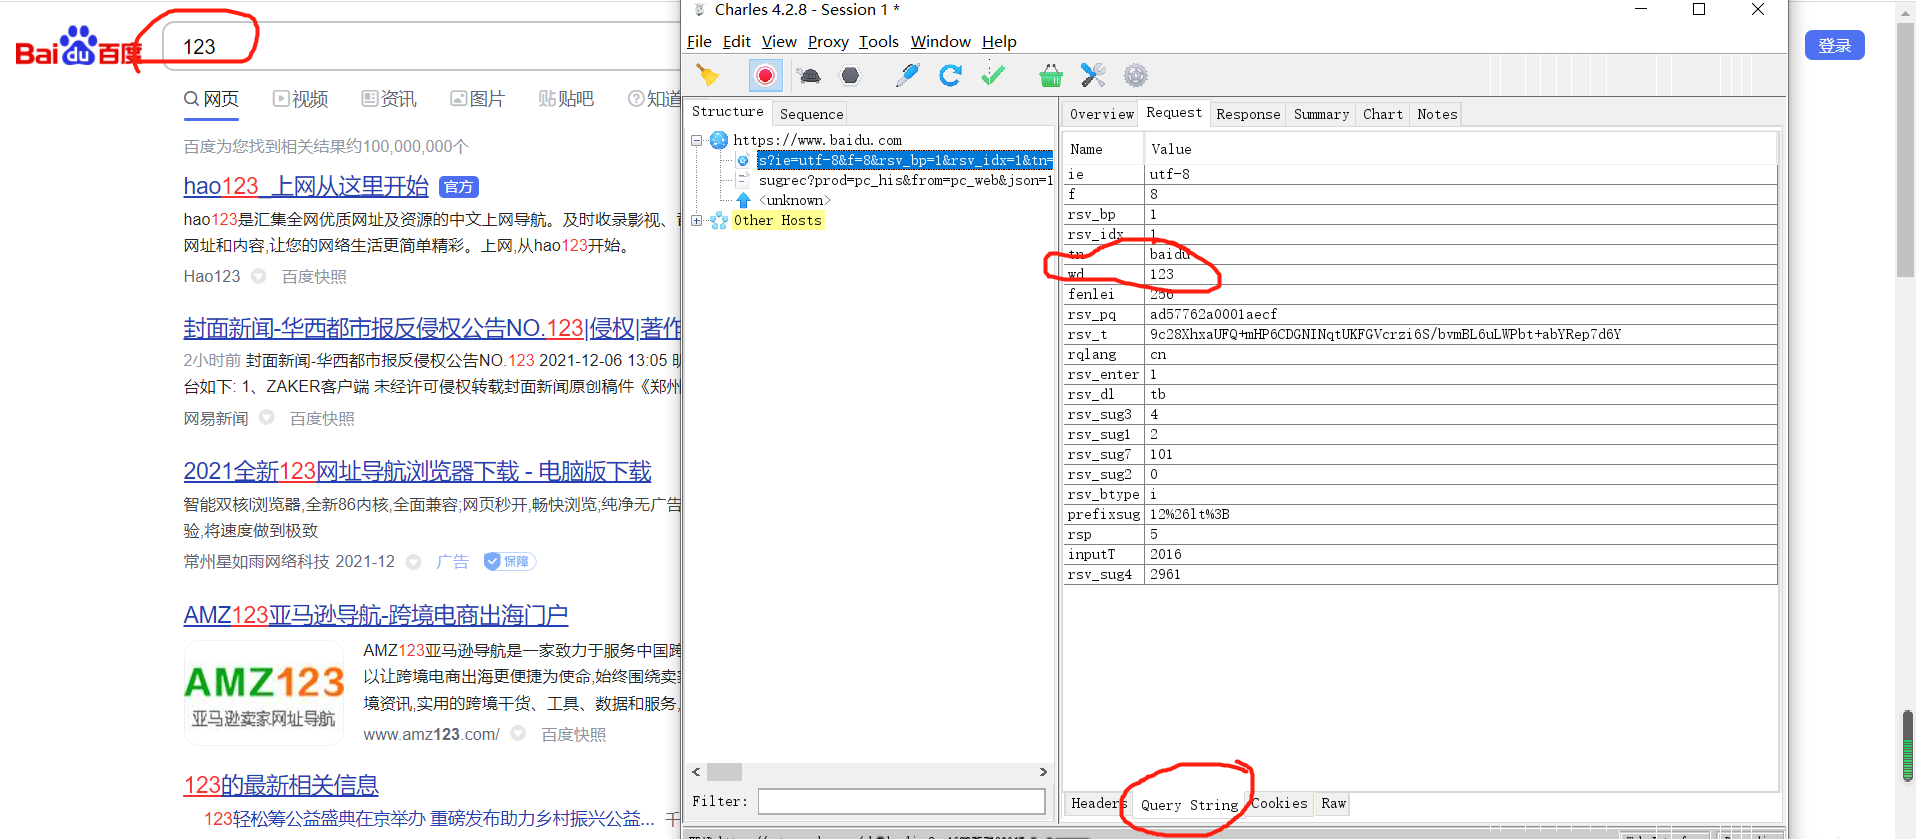
Task: Click the Name column header
Action: [x=1103, y=149]
